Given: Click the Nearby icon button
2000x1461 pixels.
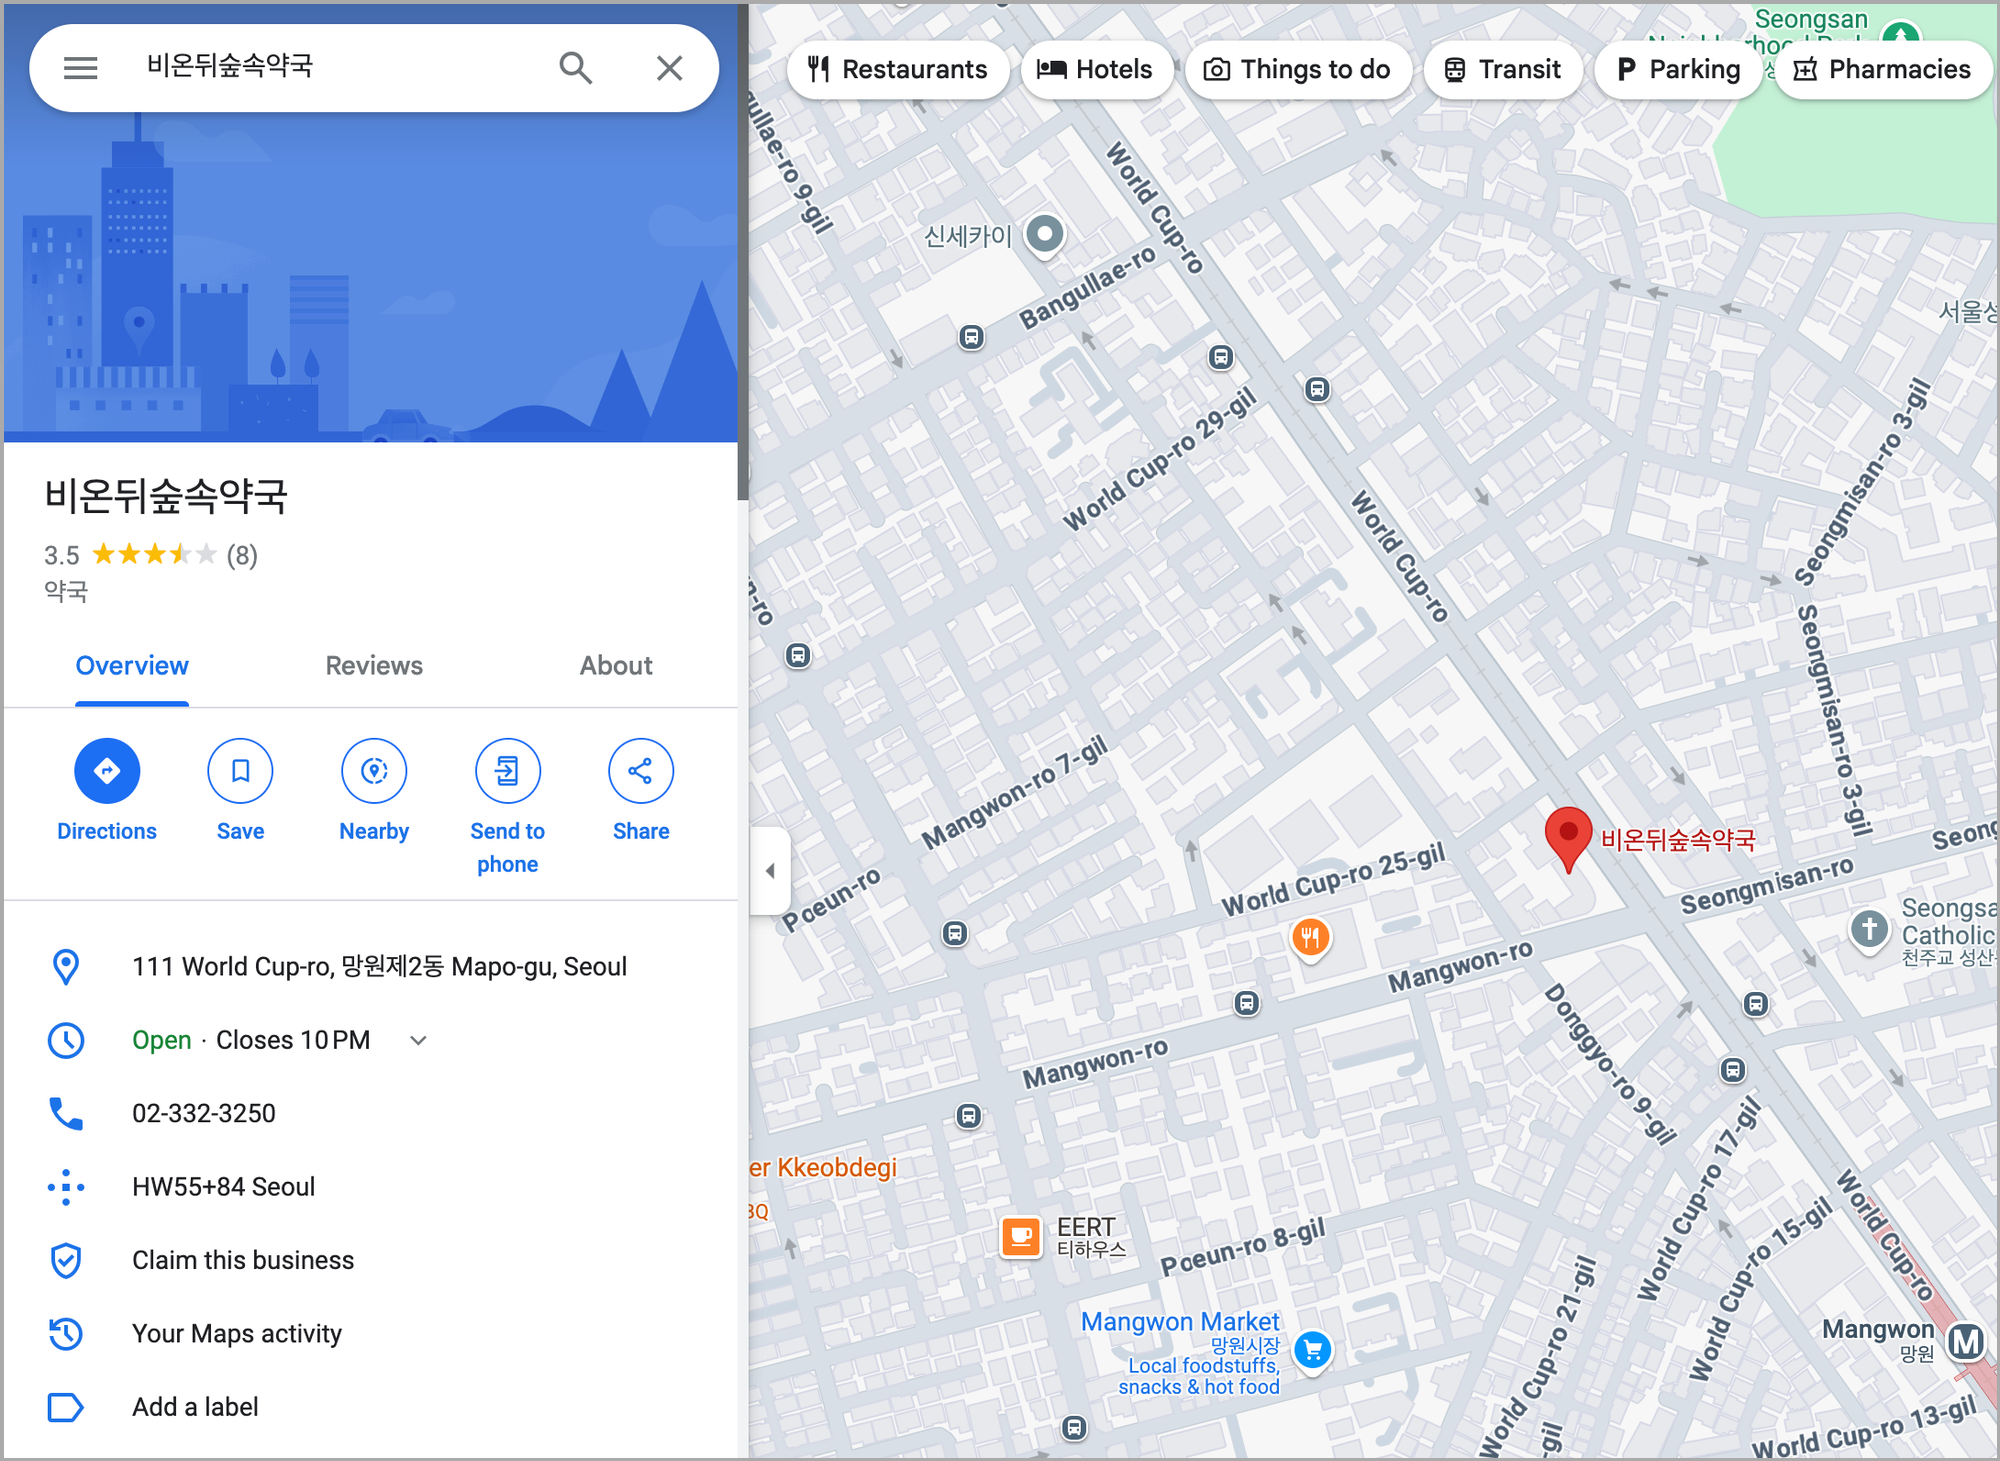Looking at the screenshot, I should click(374, 771).
